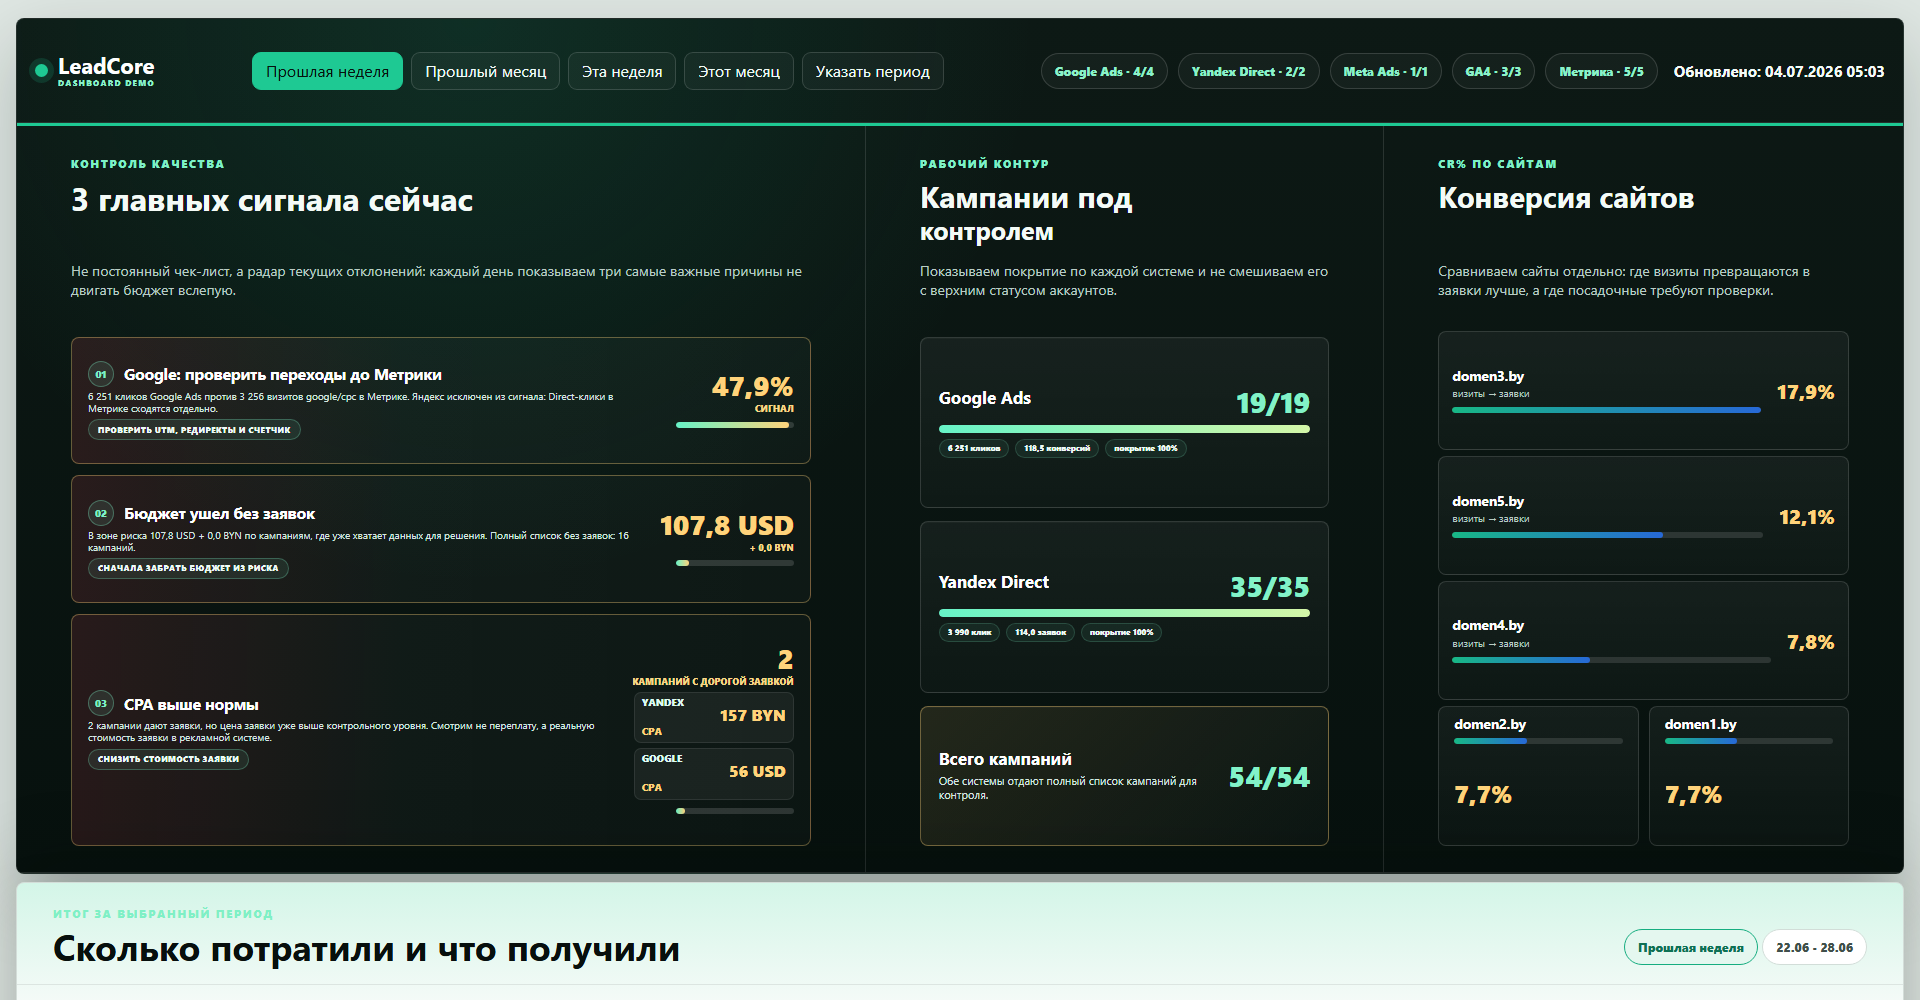Click the 7,8% conversion value
The image size is (1920, 1000).
point(1810,642)
